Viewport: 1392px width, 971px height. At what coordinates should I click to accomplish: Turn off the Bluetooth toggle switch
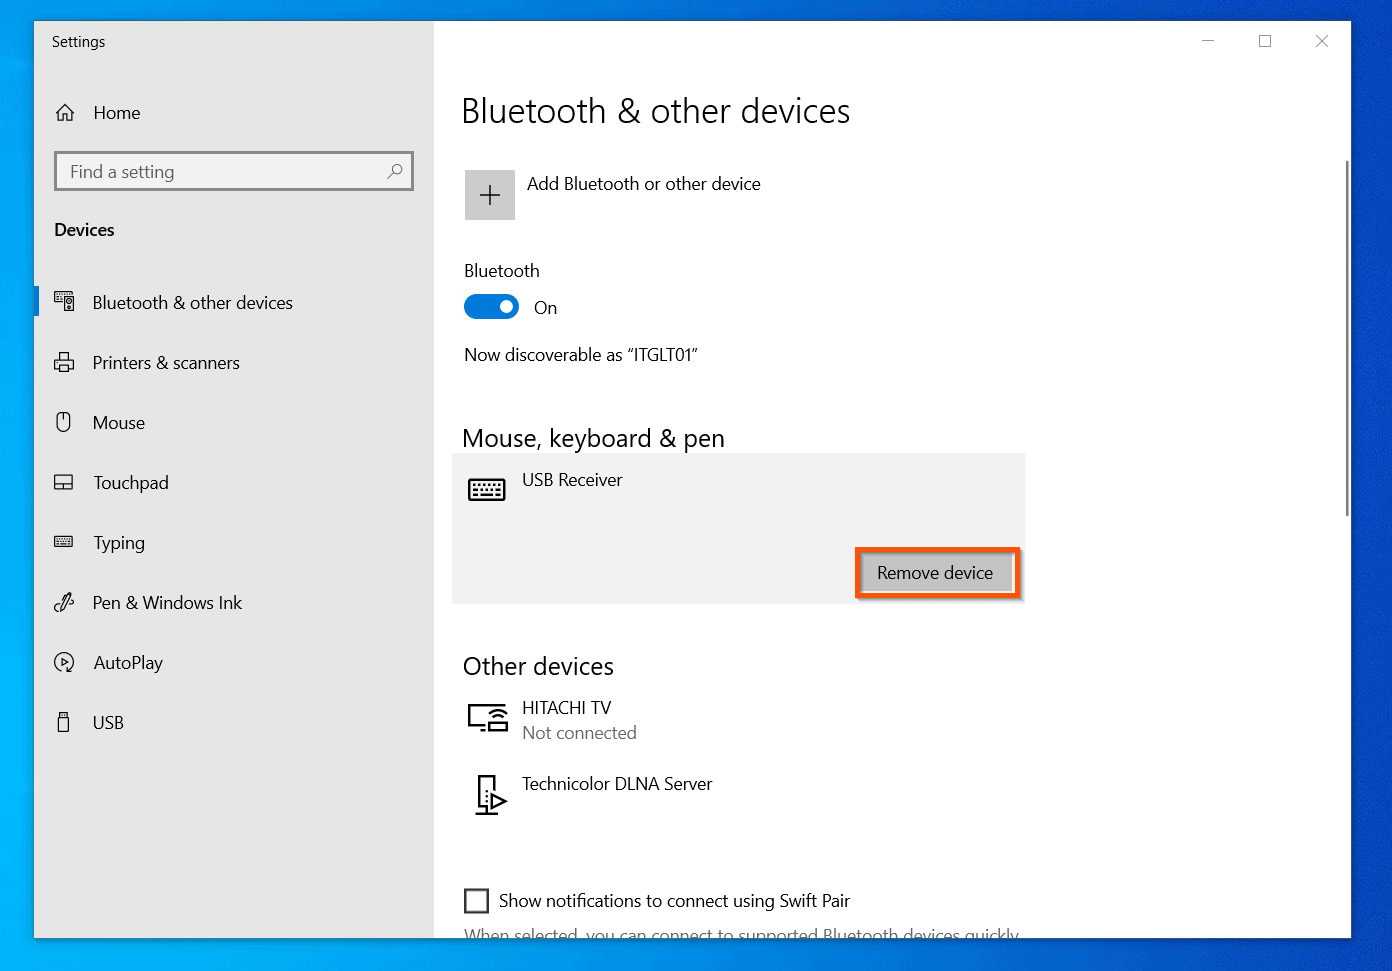[491, 307]
